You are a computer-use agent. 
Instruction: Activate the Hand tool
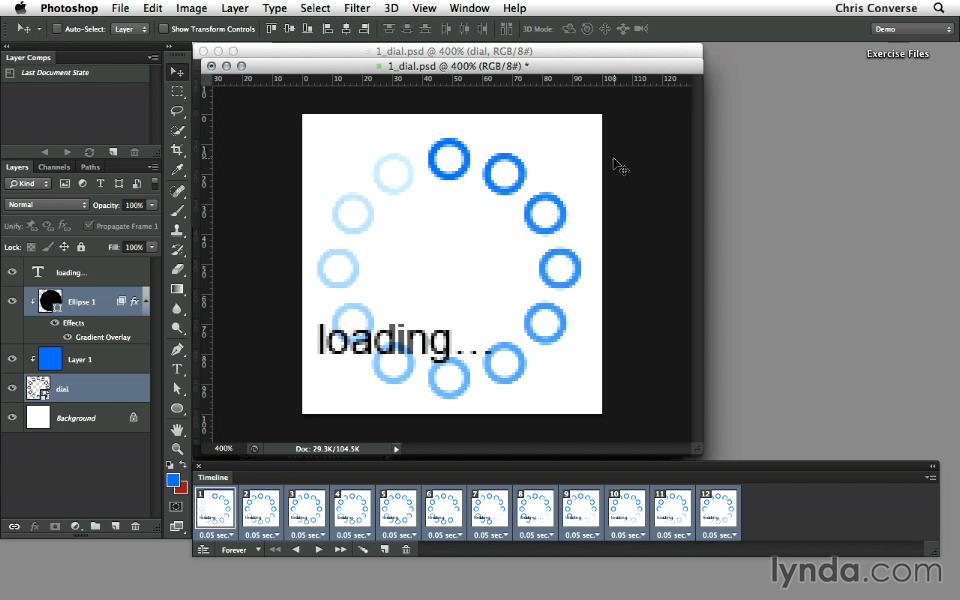coord(177,429)
